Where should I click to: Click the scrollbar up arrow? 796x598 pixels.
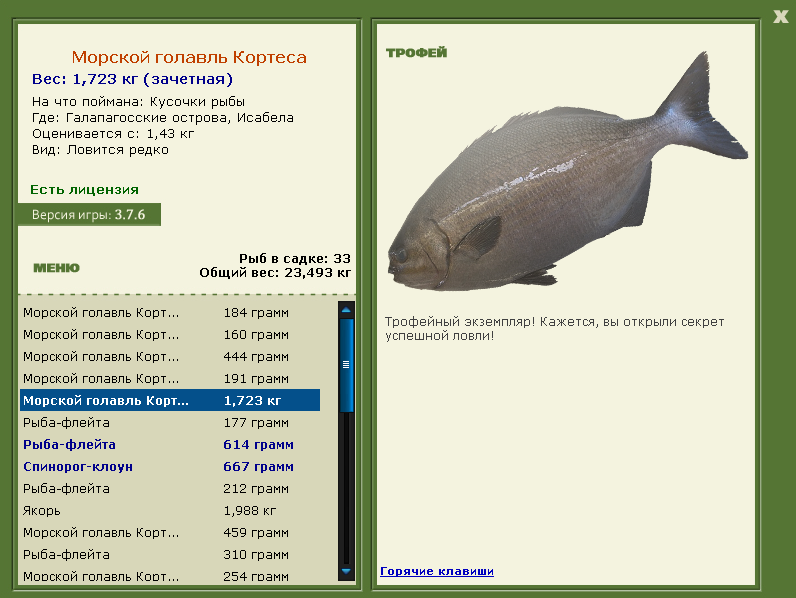(x=346, y=310)
